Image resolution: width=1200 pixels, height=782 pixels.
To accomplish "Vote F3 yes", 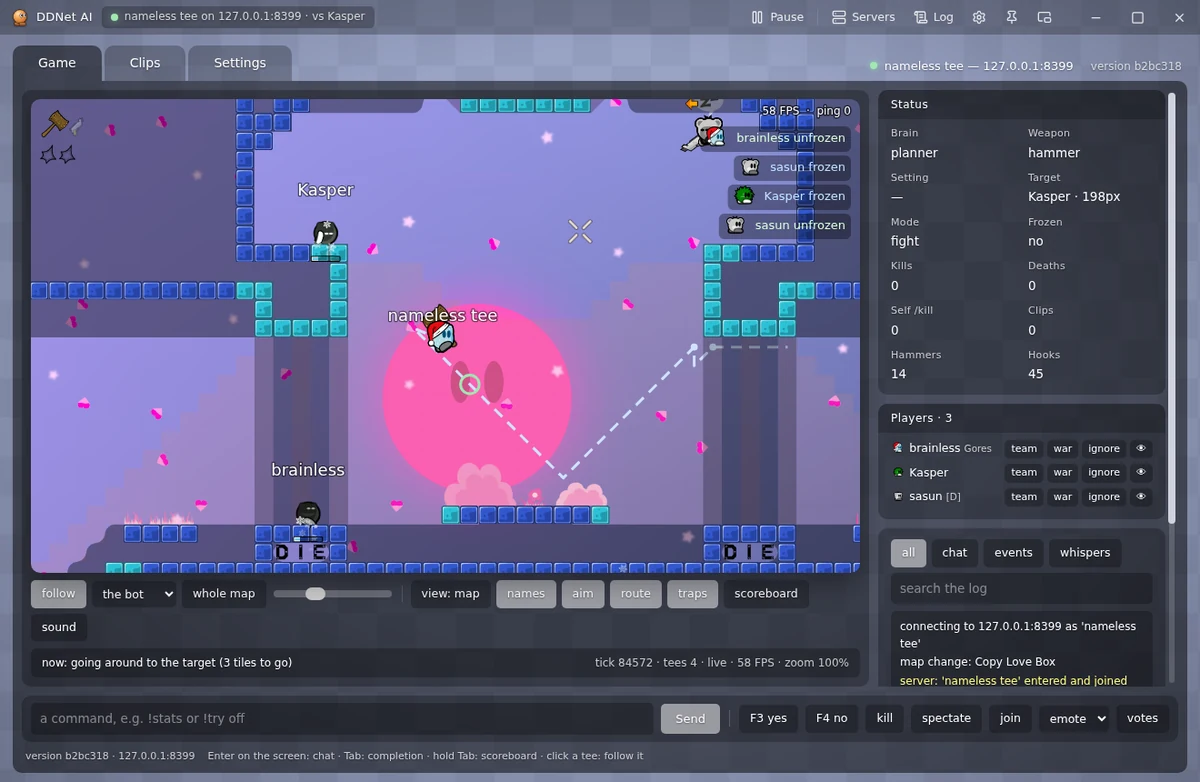I will tap(768, 718).
